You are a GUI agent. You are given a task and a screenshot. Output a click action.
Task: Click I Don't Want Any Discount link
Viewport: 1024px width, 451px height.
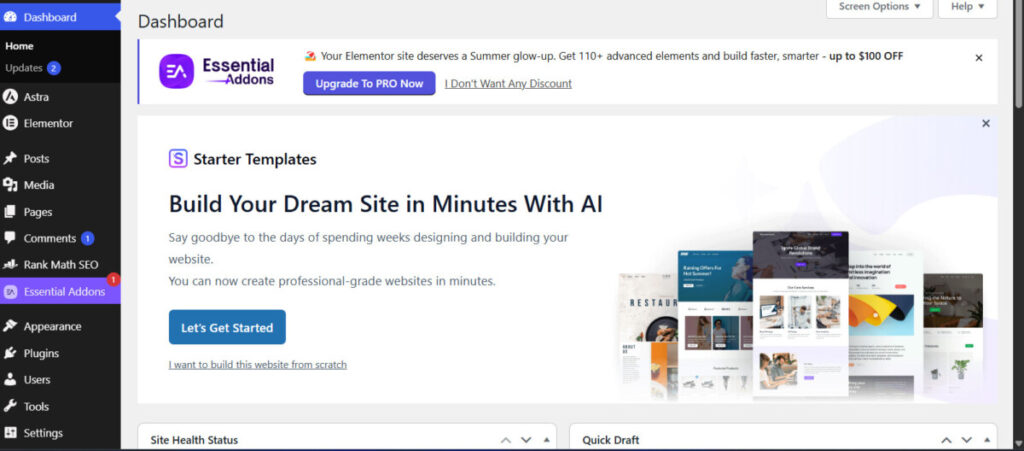pos(508,84)
